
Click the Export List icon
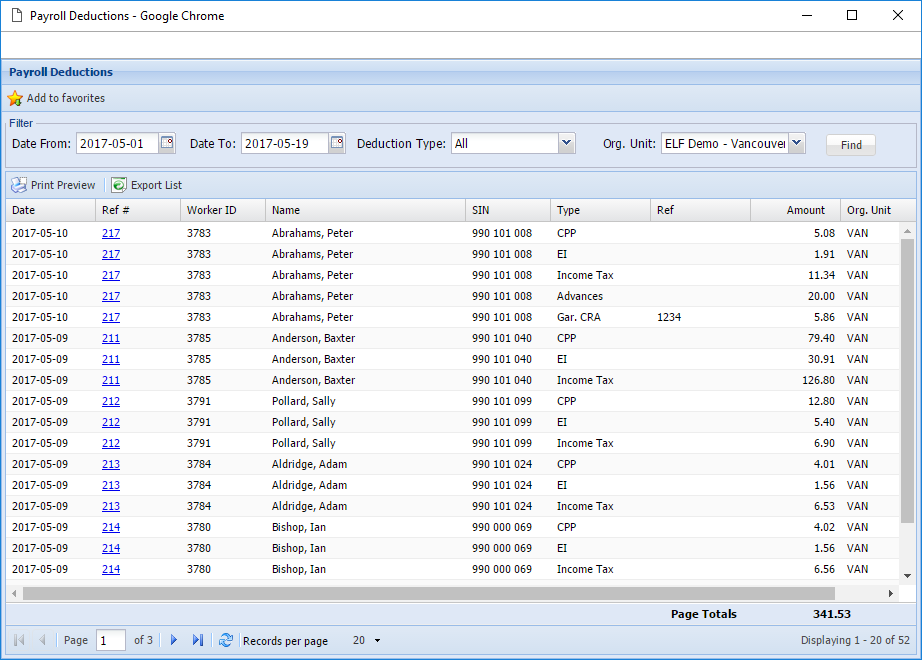119,185
